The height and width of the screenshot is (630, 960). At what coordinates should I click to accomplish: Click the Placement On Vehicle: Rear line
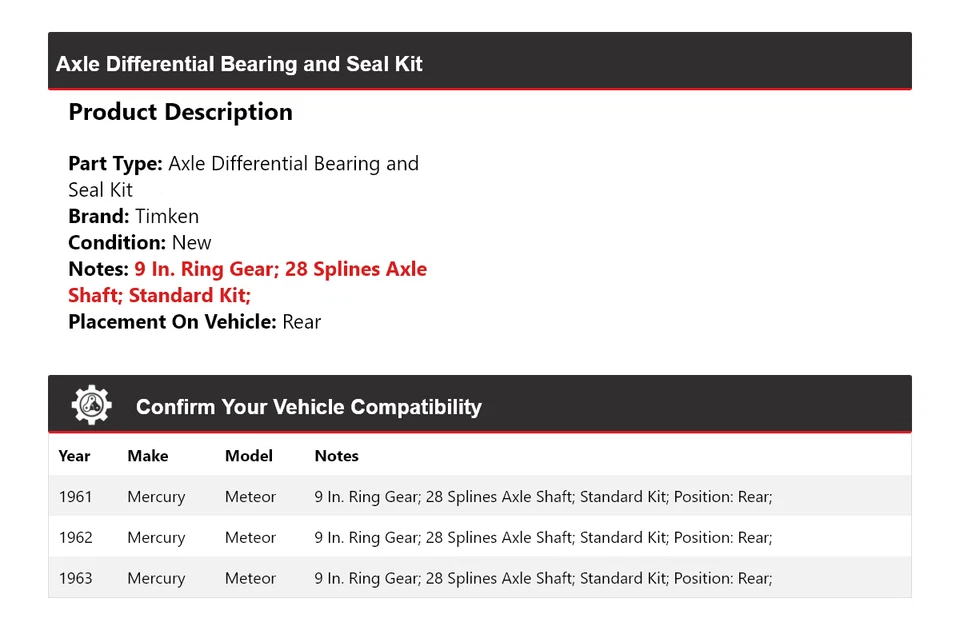[x=194, y=321]
